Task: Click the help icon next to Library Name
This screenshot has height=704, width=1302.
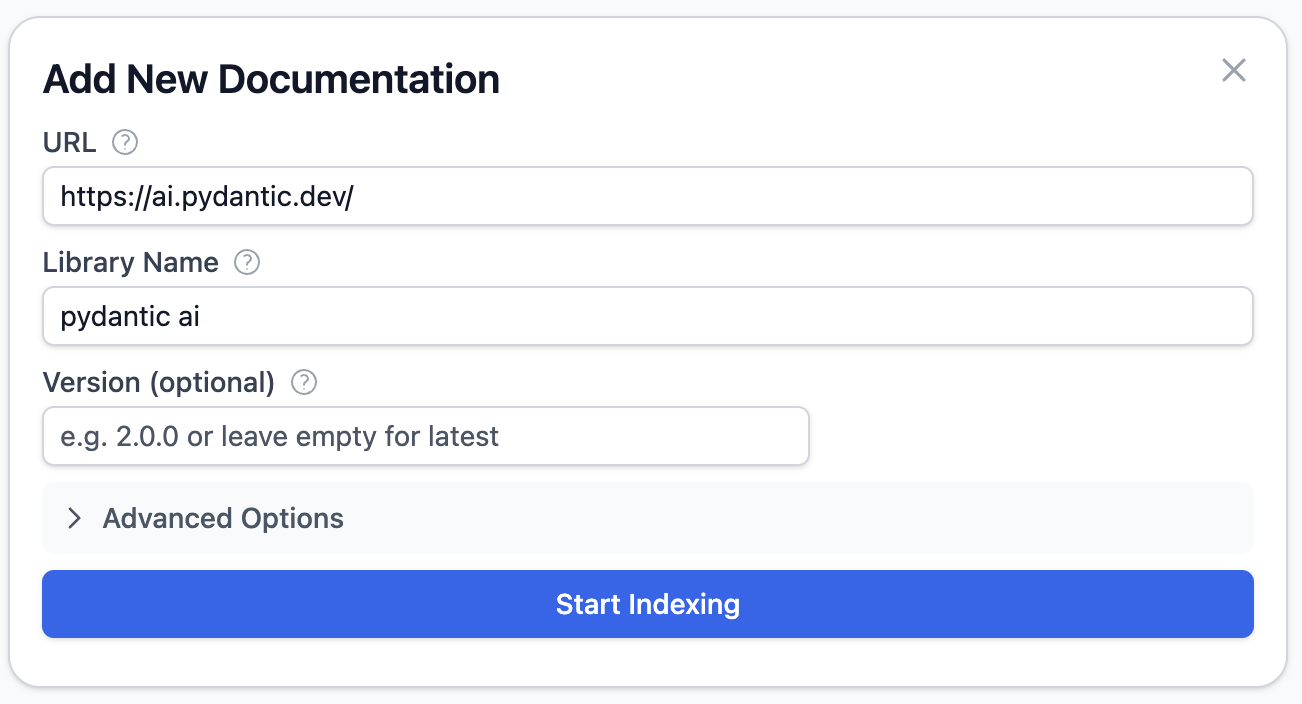Action: click(246, 263)
